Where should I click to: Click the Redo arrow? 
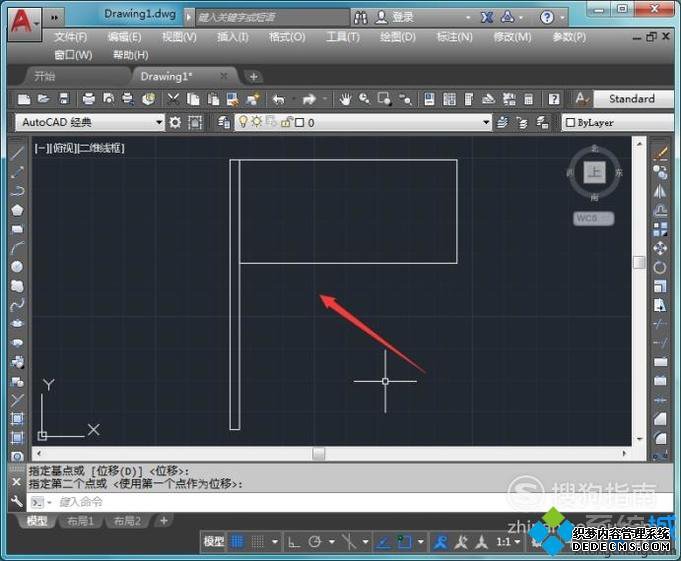point(309,99)
